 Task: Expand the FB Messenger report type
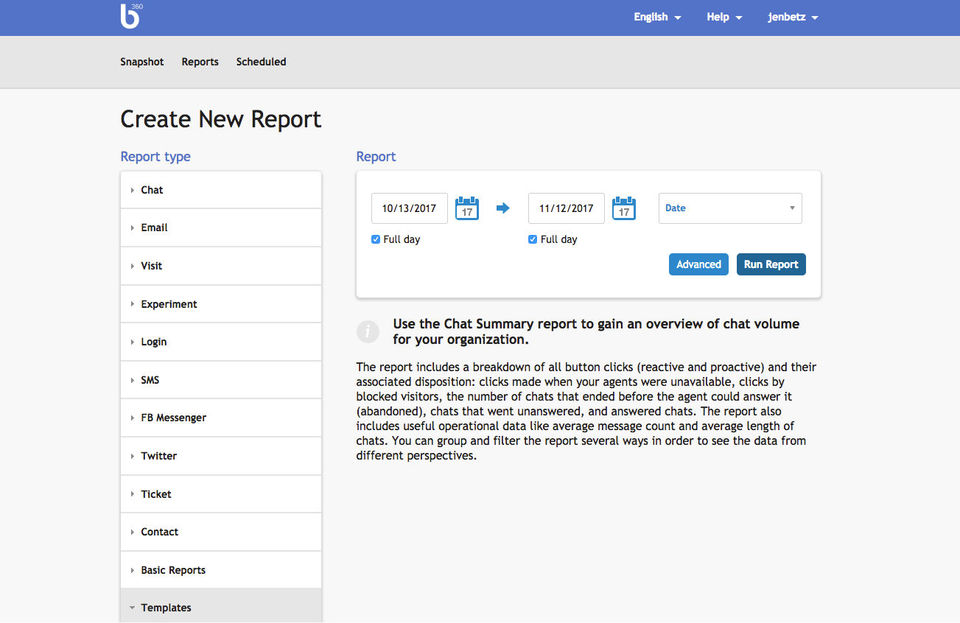(173, 418)
